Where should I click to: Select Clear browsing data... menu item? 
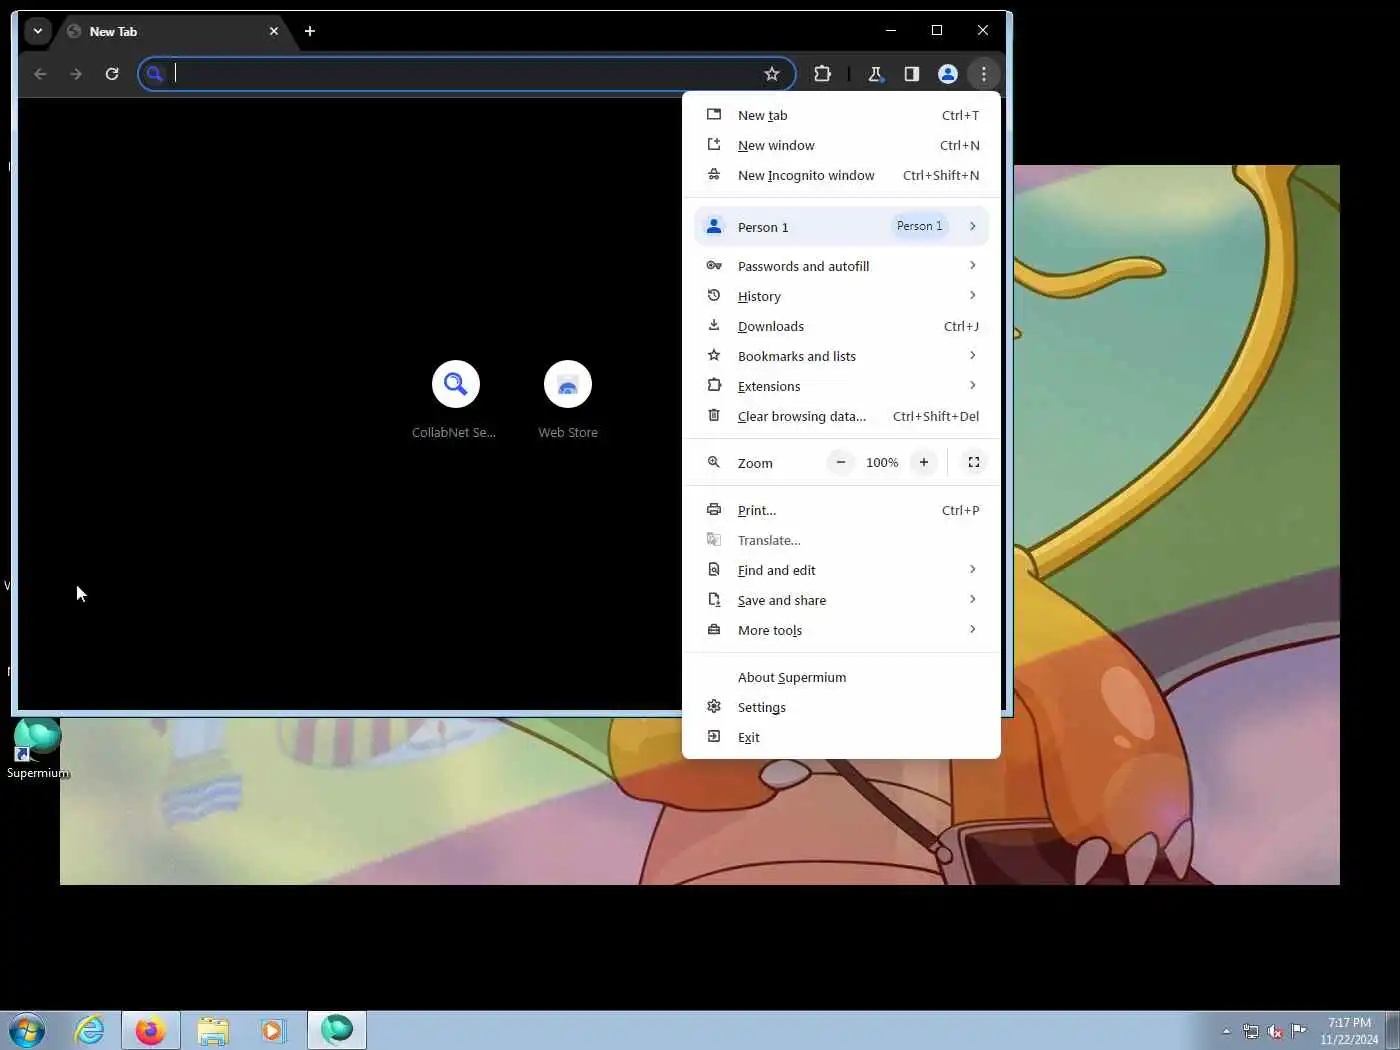(841, 416)
